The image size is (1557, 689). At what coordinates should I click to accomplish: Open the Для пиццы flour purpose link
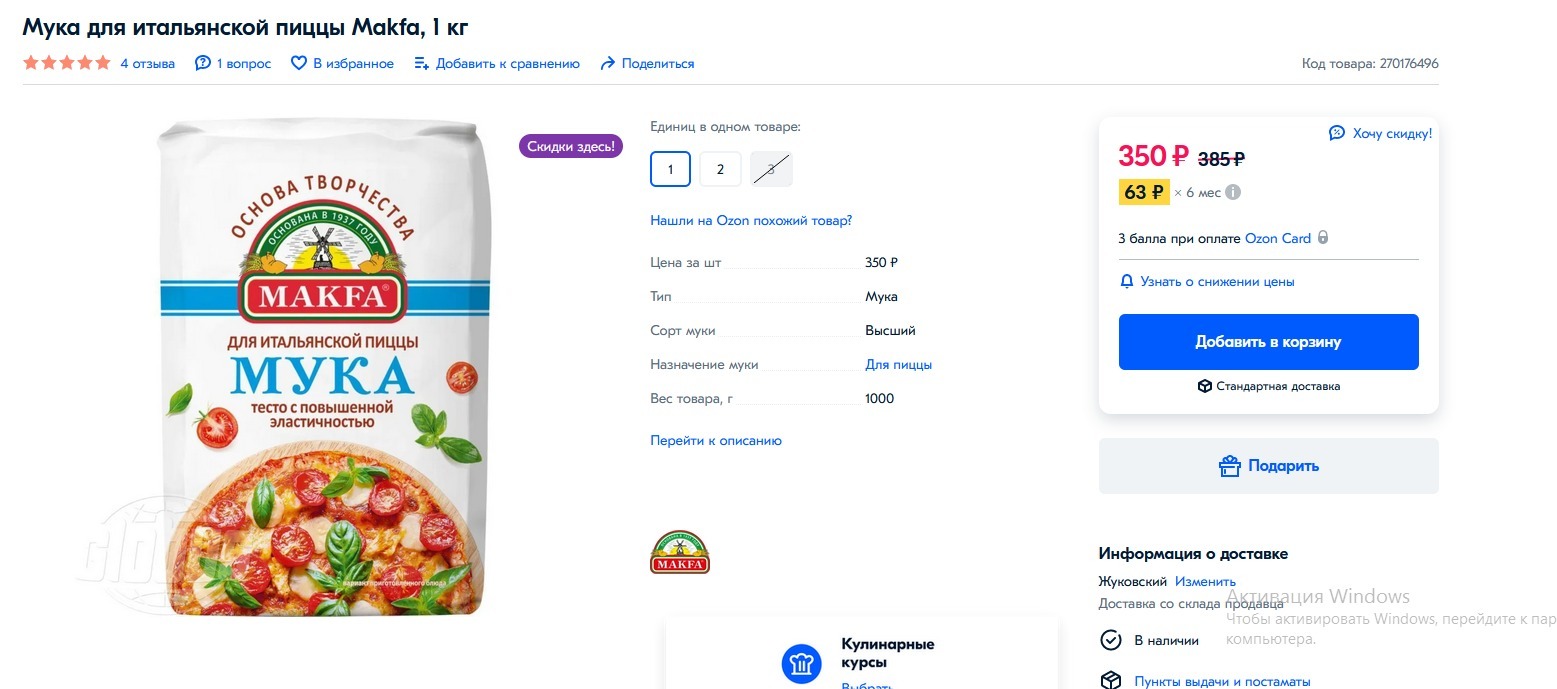(898, 365)
